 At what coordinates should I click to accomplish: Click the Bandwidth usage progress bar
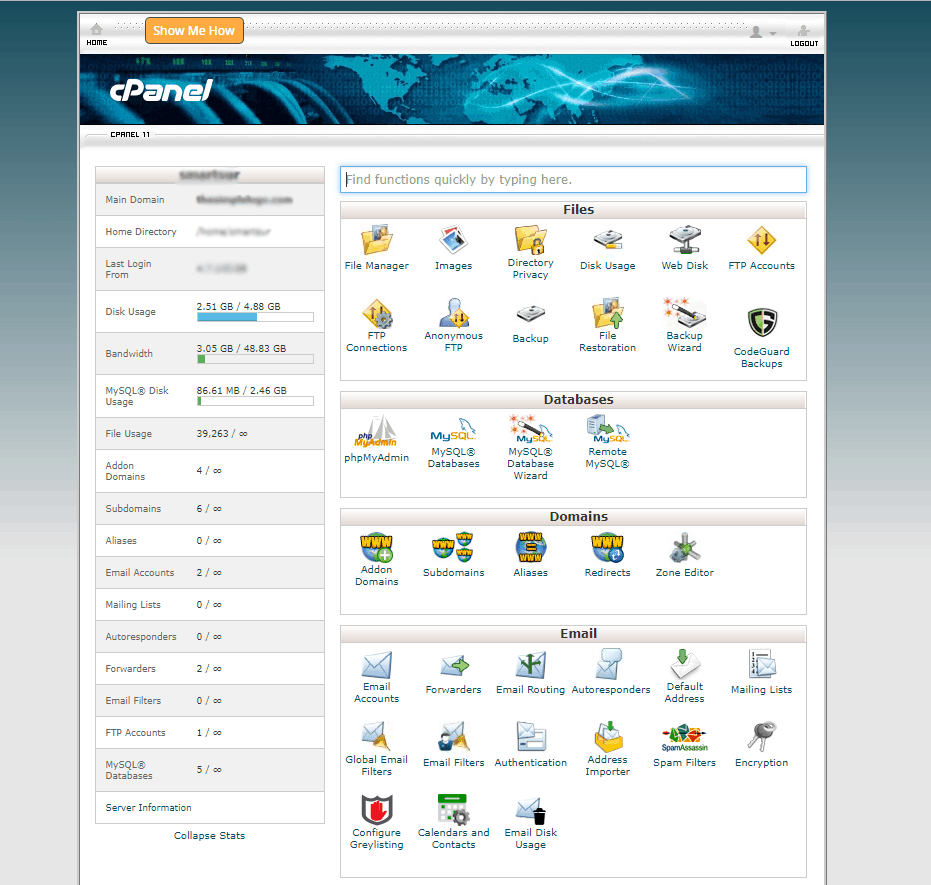255,359
